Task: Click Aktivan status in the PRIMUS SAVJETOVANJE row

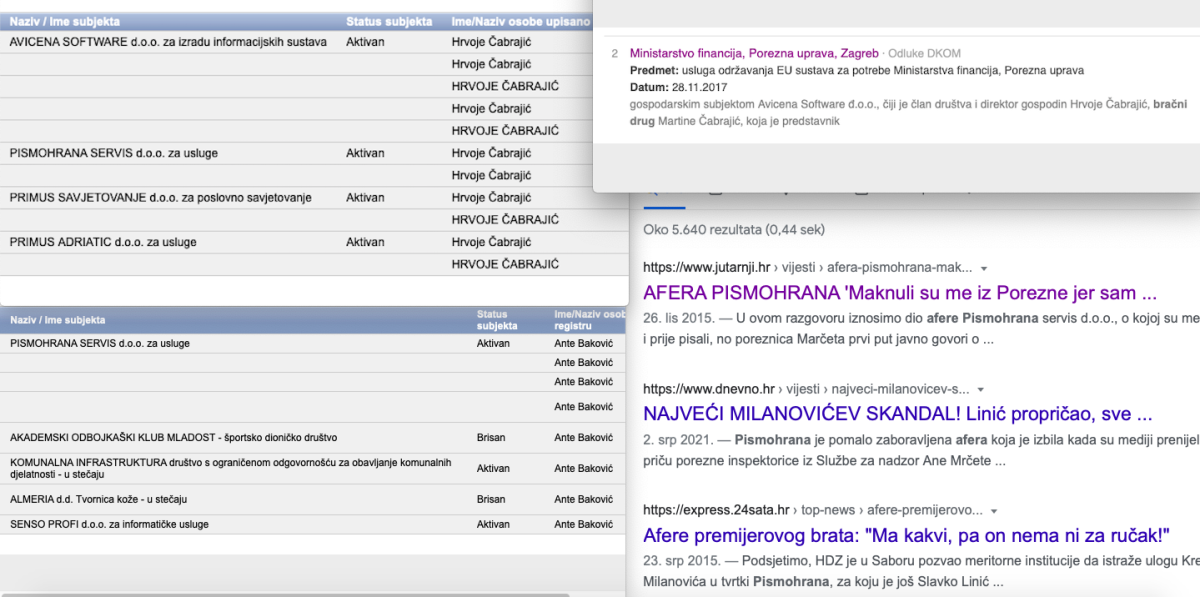Action: 365,198
